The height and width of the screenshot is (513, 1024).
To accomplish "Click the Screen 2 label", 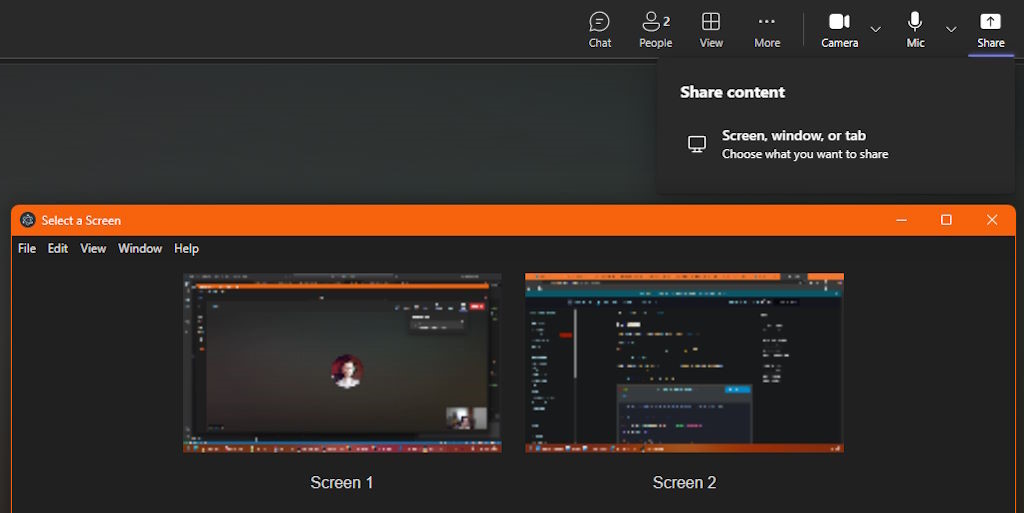I will (x=684, y=482).
